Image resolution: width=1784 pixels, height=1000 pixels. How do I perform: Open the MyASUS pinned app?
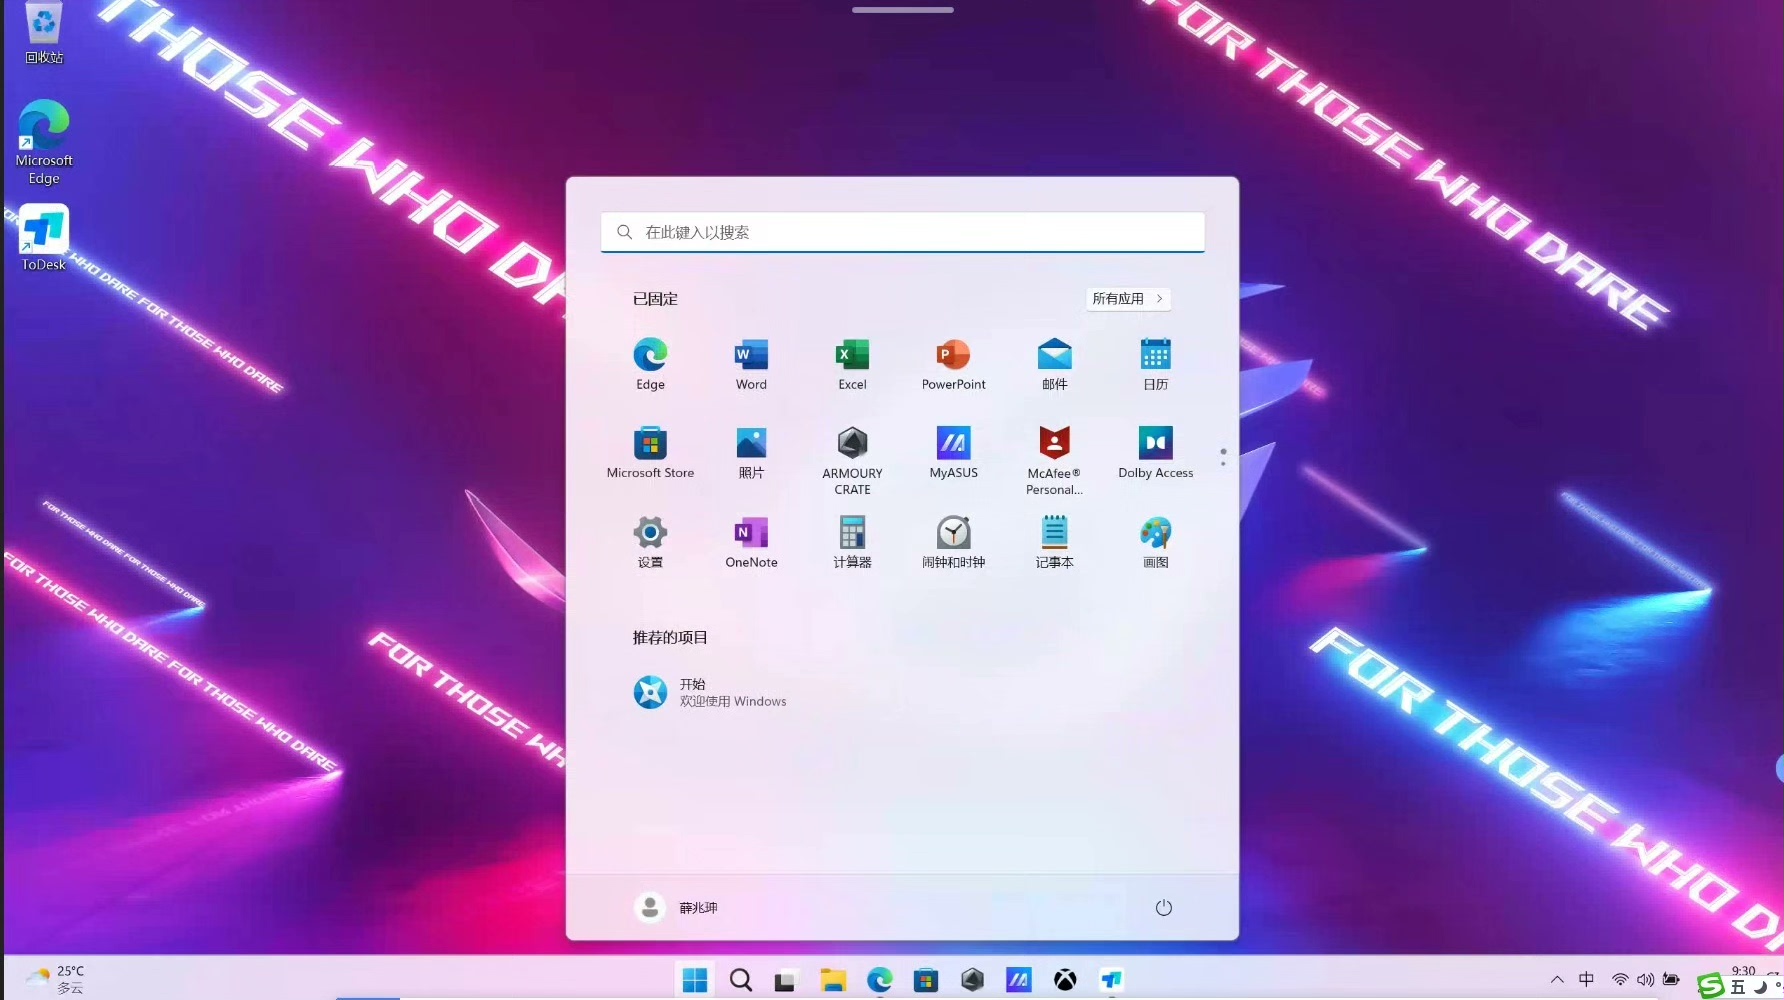953,453
